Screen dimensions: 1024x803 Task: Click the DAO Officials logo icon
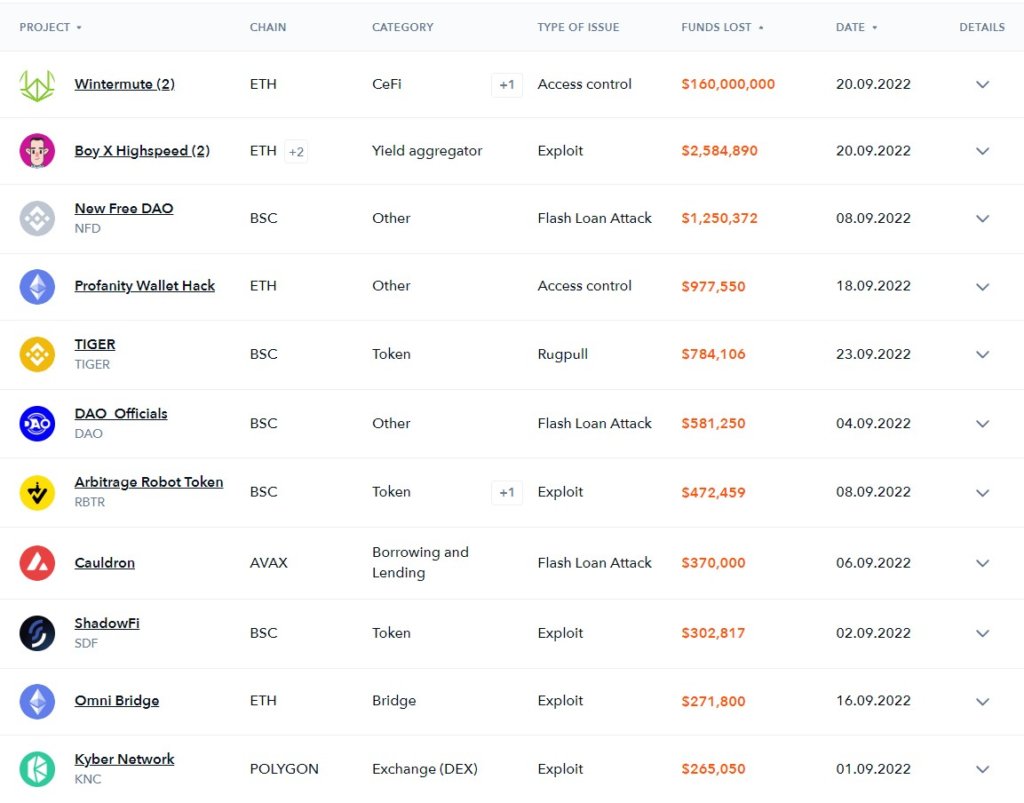(37, 423)
